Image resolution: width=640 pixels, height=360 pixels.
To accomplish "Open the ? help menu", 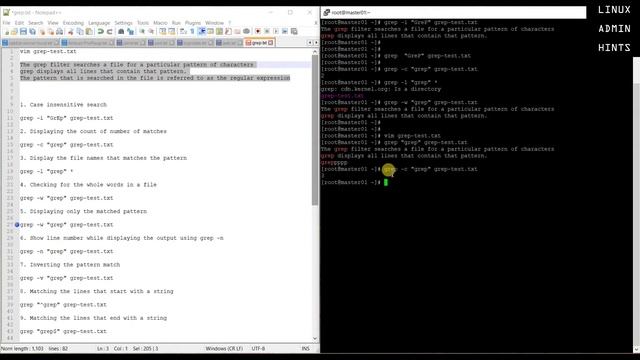I will pyautogui.click(x=229, y=23).
